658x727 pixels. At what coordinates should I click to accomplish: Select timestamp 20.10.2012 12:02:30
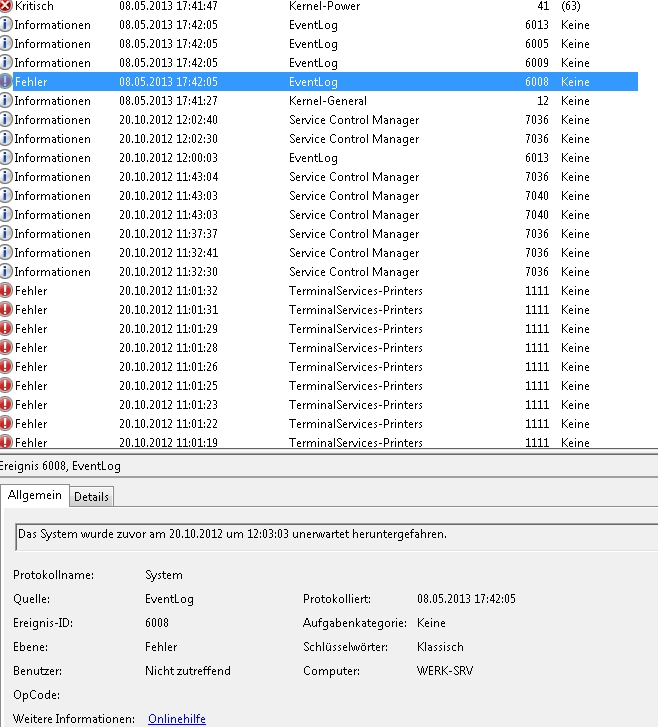168,139
